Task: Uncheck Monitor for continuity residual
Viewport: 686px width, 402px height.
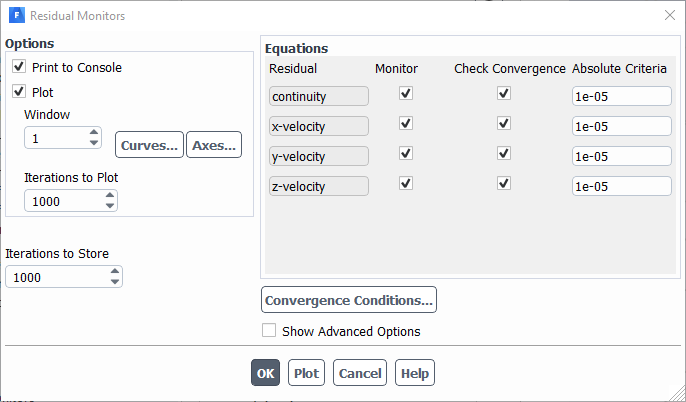Action: point(405,94)
